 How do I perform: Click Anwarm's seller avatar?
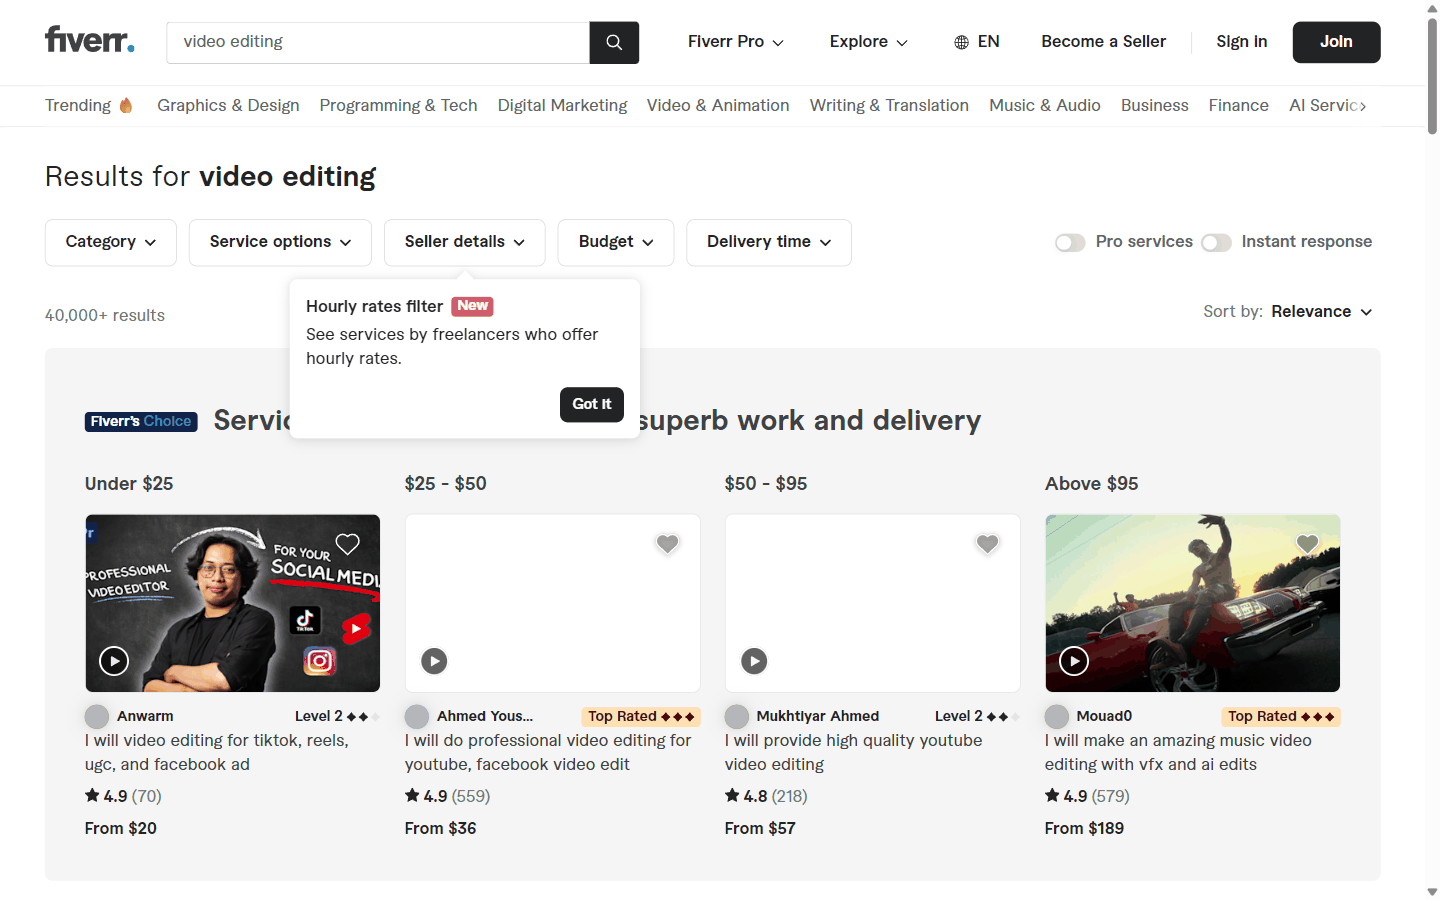click(97, 717)
